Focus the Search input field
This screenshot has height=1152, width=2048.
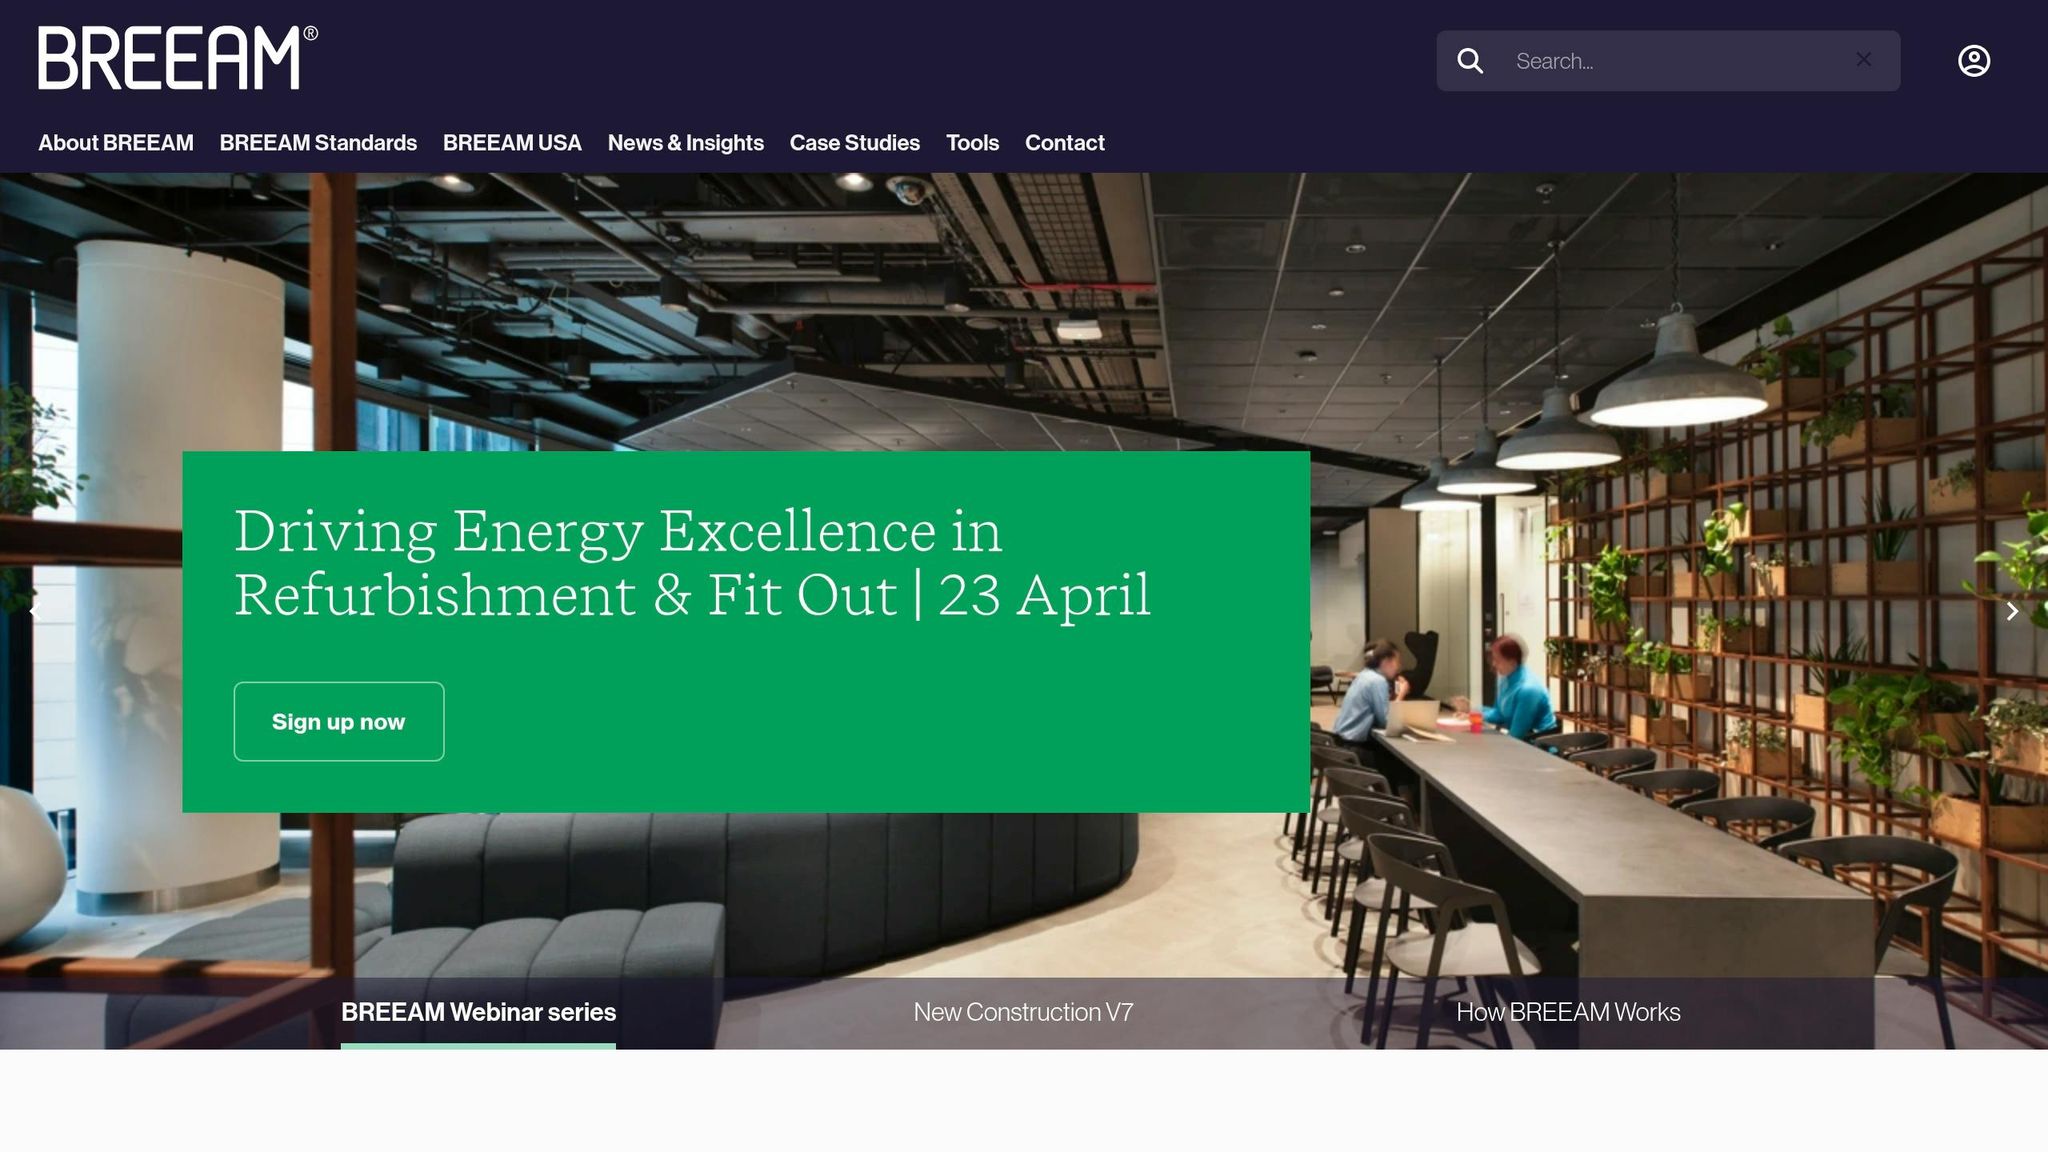point(1670,61)
